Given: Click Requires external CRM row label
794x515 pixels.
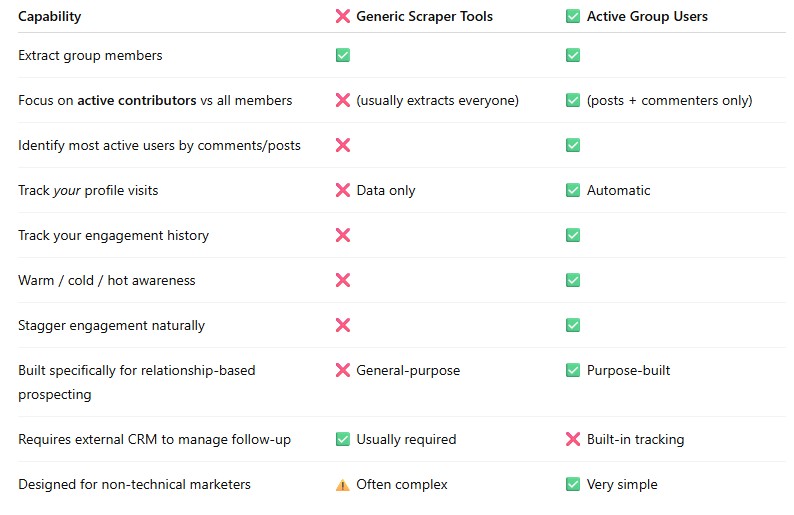Looking at the screenshot, I should point(154,439).
